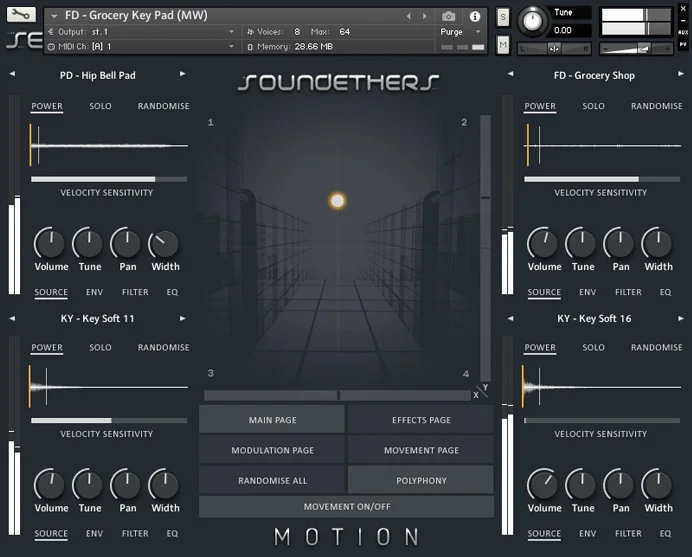Switch to ENV tab of PD - Hip Bell Pad
The image size is (692, 557).
click(x=94, y=292)
